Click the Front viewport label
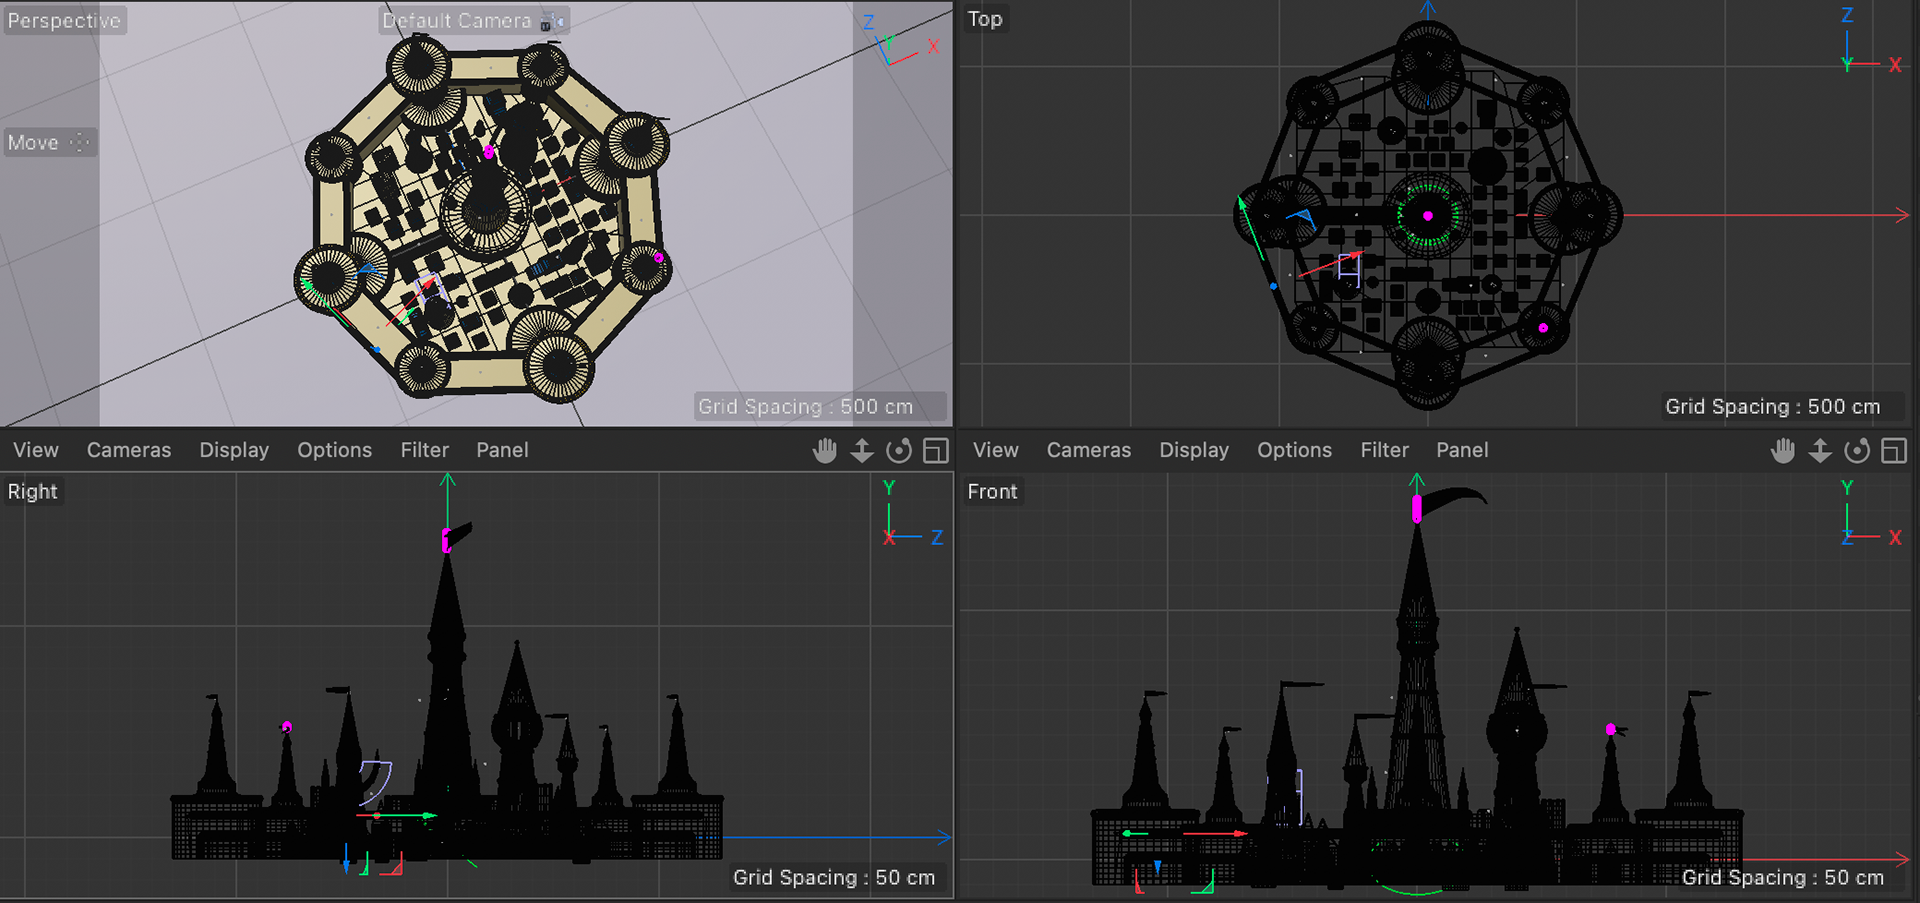This screenshot has height=903, width=1920. point(992,492)
